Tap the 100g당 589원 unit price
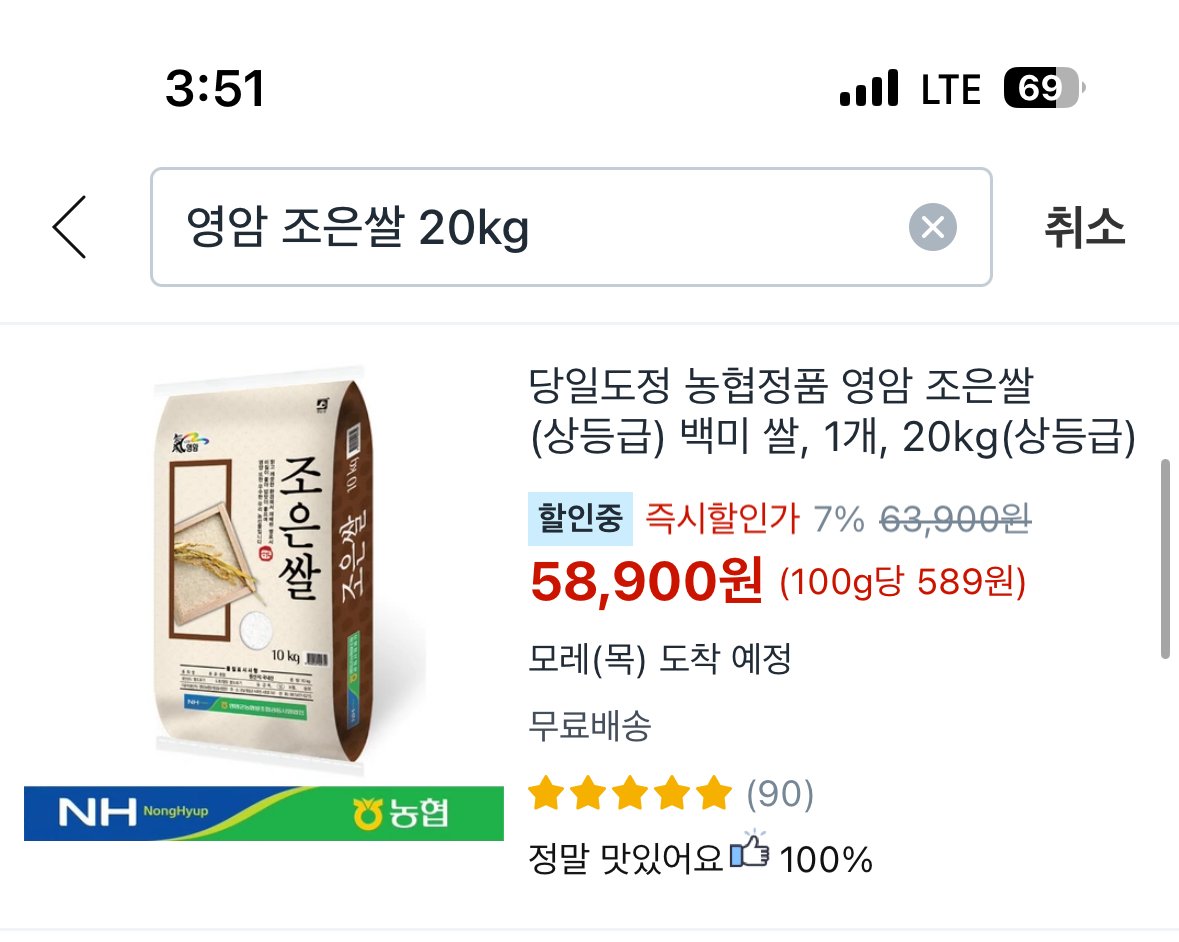Image resolution: width=1179 pixels, height=942 pixels. click(x=902, y=582)
